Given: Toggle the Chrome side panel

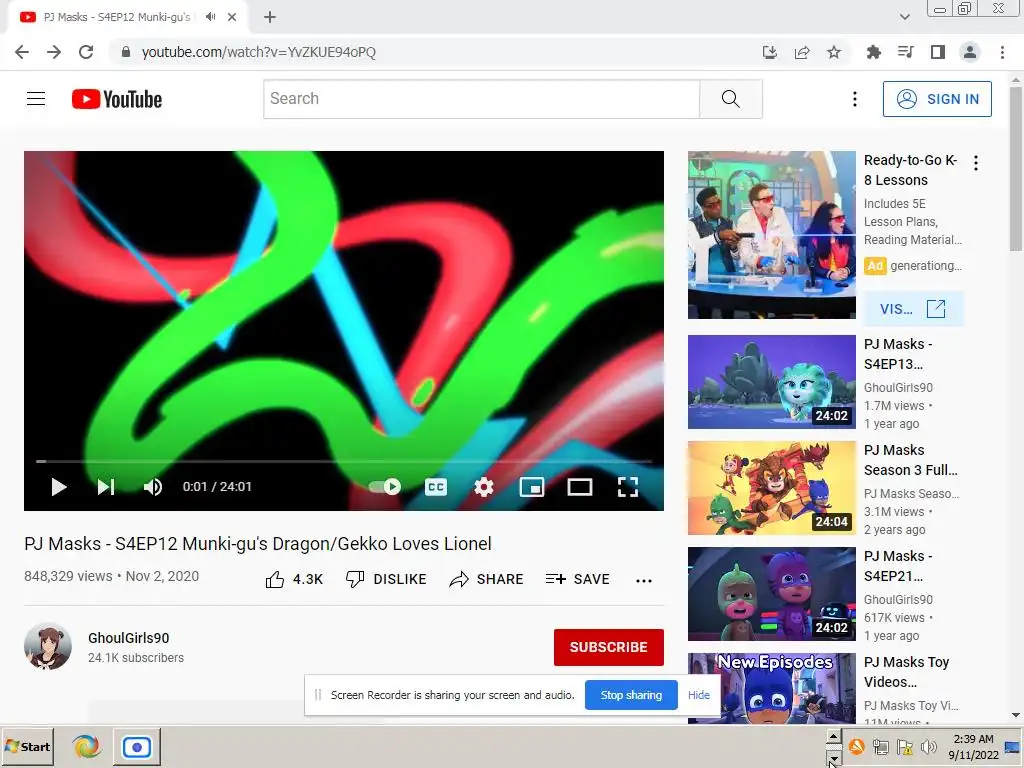Looking at the screenshot, I should point(938,52).
